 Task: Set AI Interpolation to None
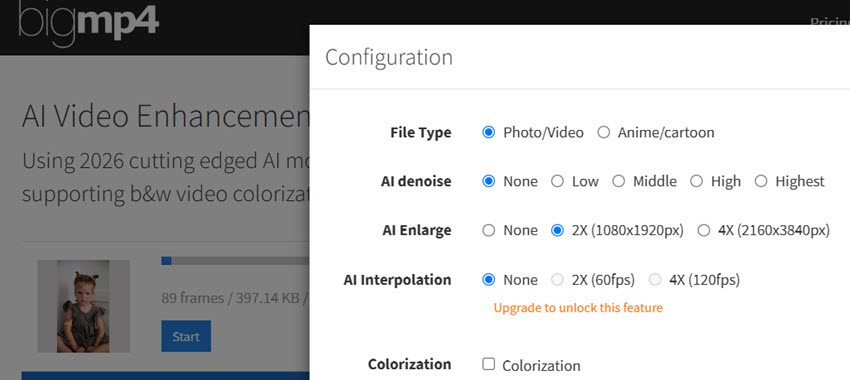pyautogui.click(x=488, y=280)
